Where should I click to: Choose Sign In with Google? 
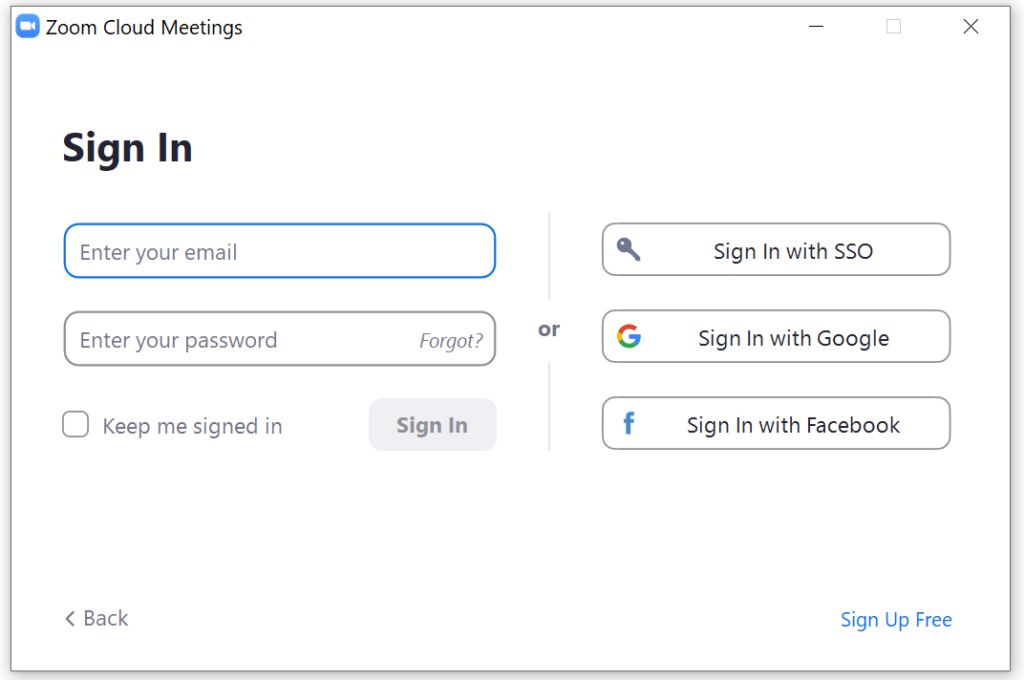776,336
